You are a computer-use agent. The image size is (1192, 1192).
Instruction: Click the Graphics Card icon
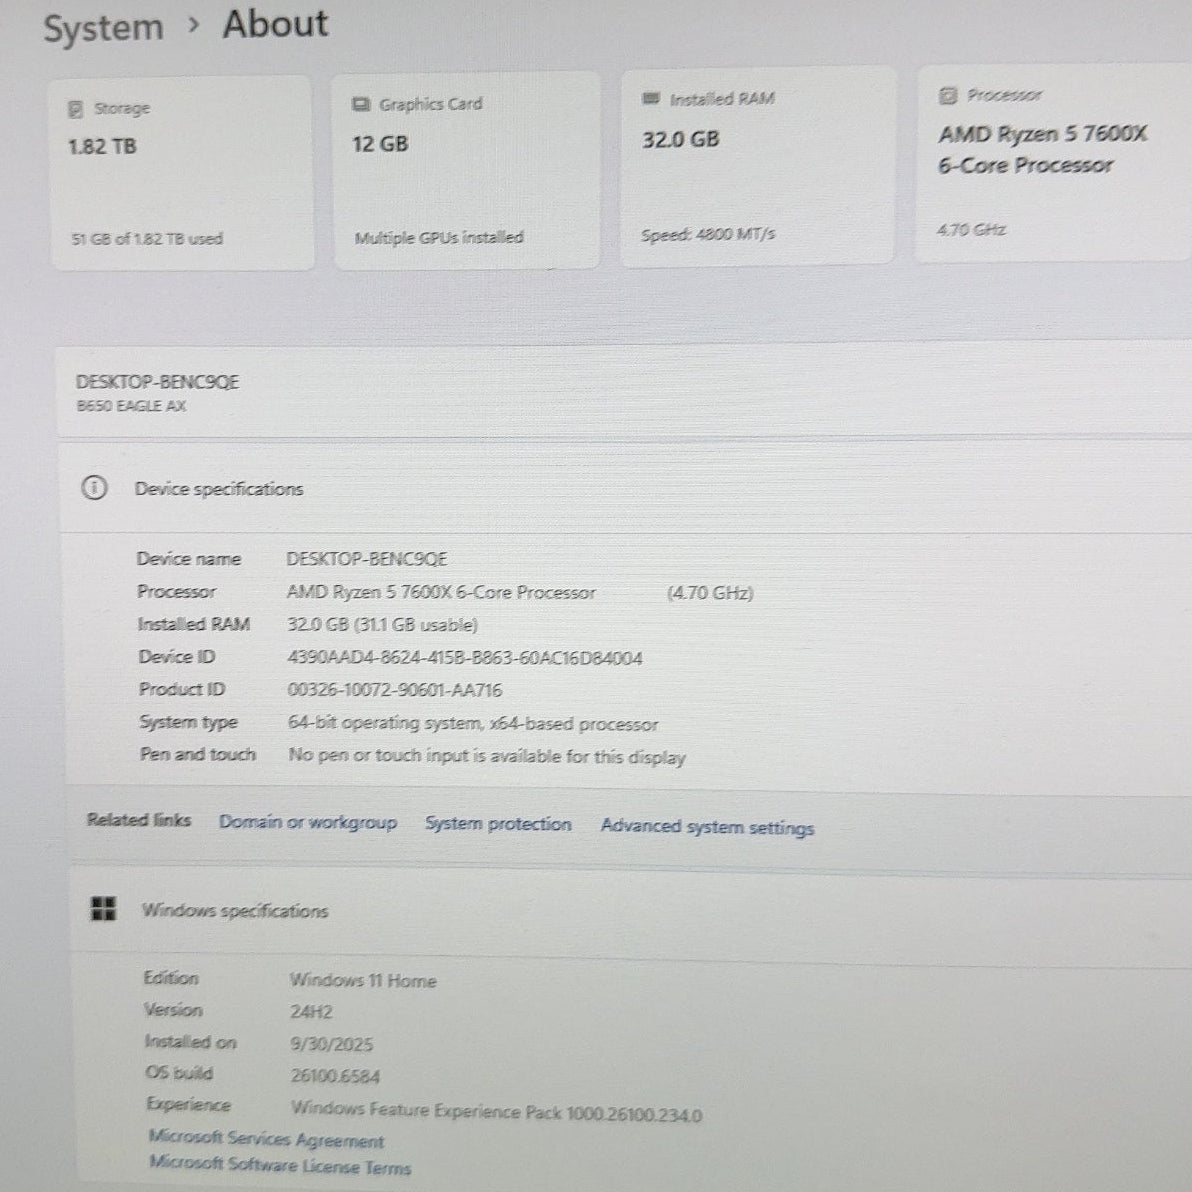pyautogui.click(x=361, y=105)
